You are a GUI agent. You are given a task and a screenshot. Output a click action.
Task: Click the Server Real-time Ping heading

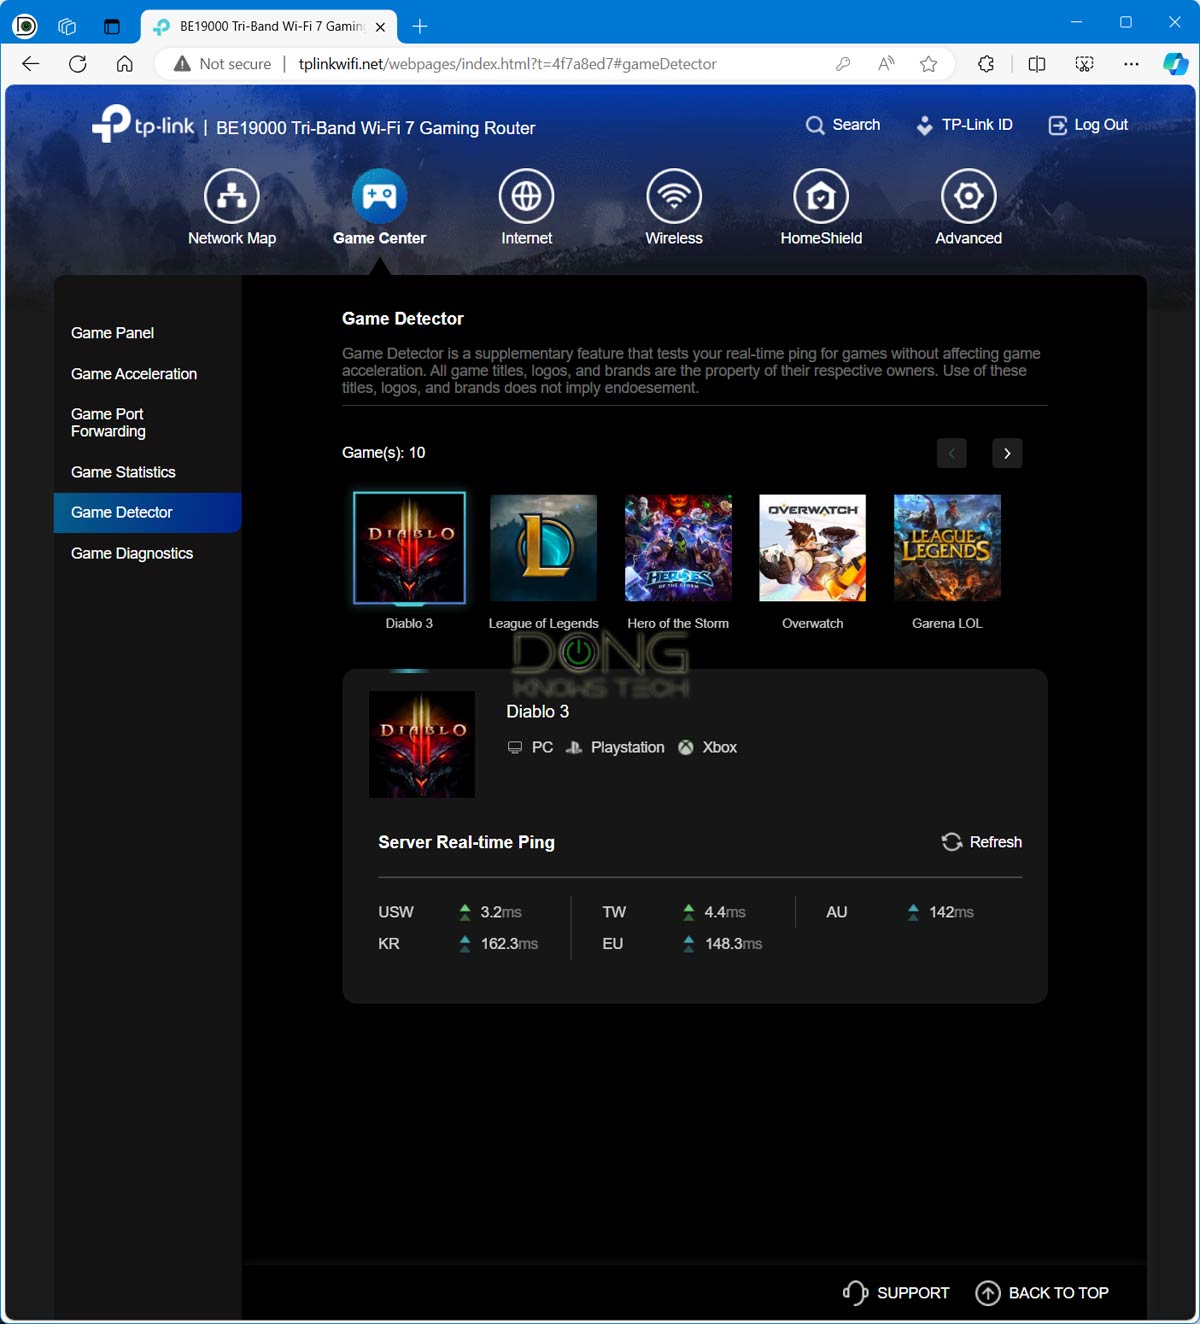click(x=466, y=842)
